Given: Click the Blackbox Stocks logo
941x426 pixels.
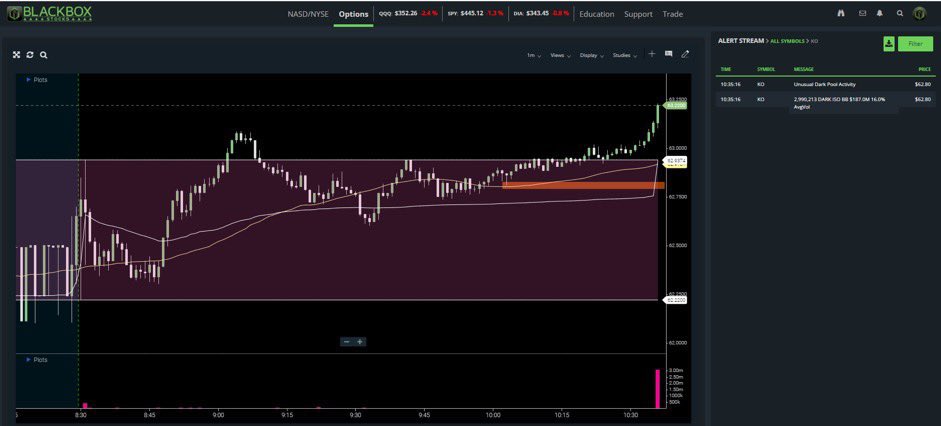Looking at the screenshot, I should 49,13.
